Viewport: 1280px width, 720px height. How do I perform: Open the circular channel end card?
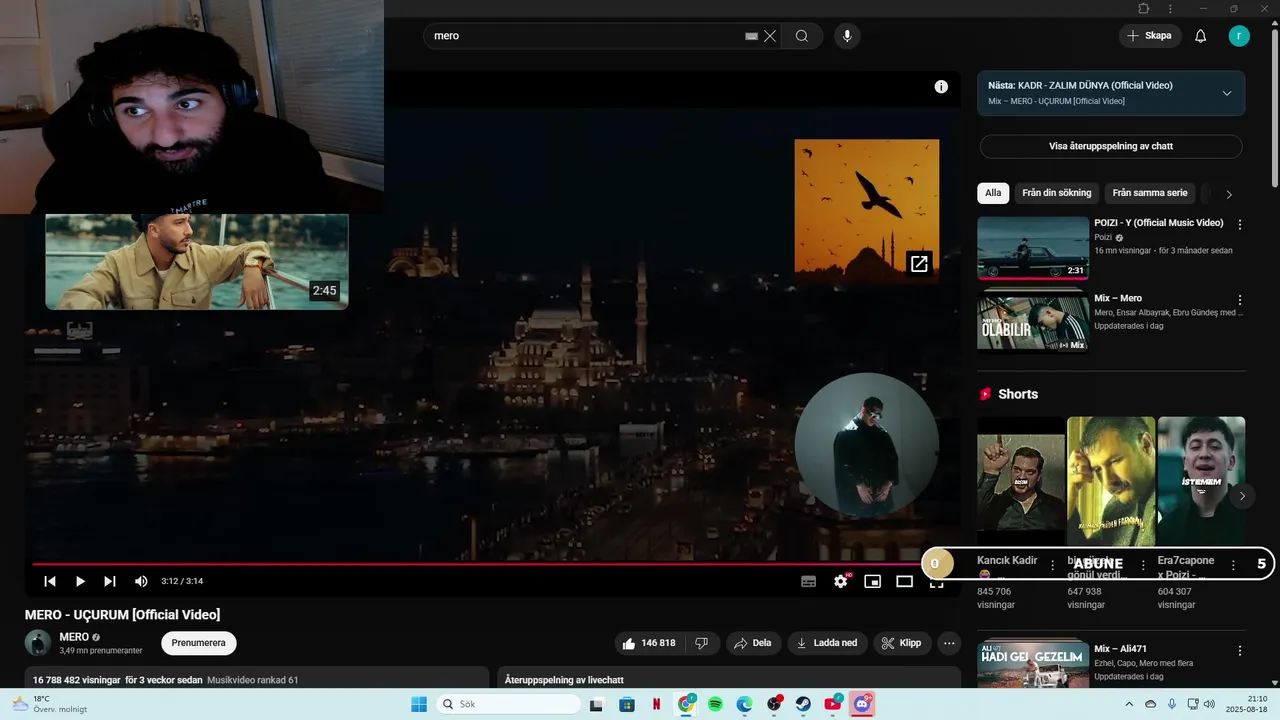(x=867, y=445)
